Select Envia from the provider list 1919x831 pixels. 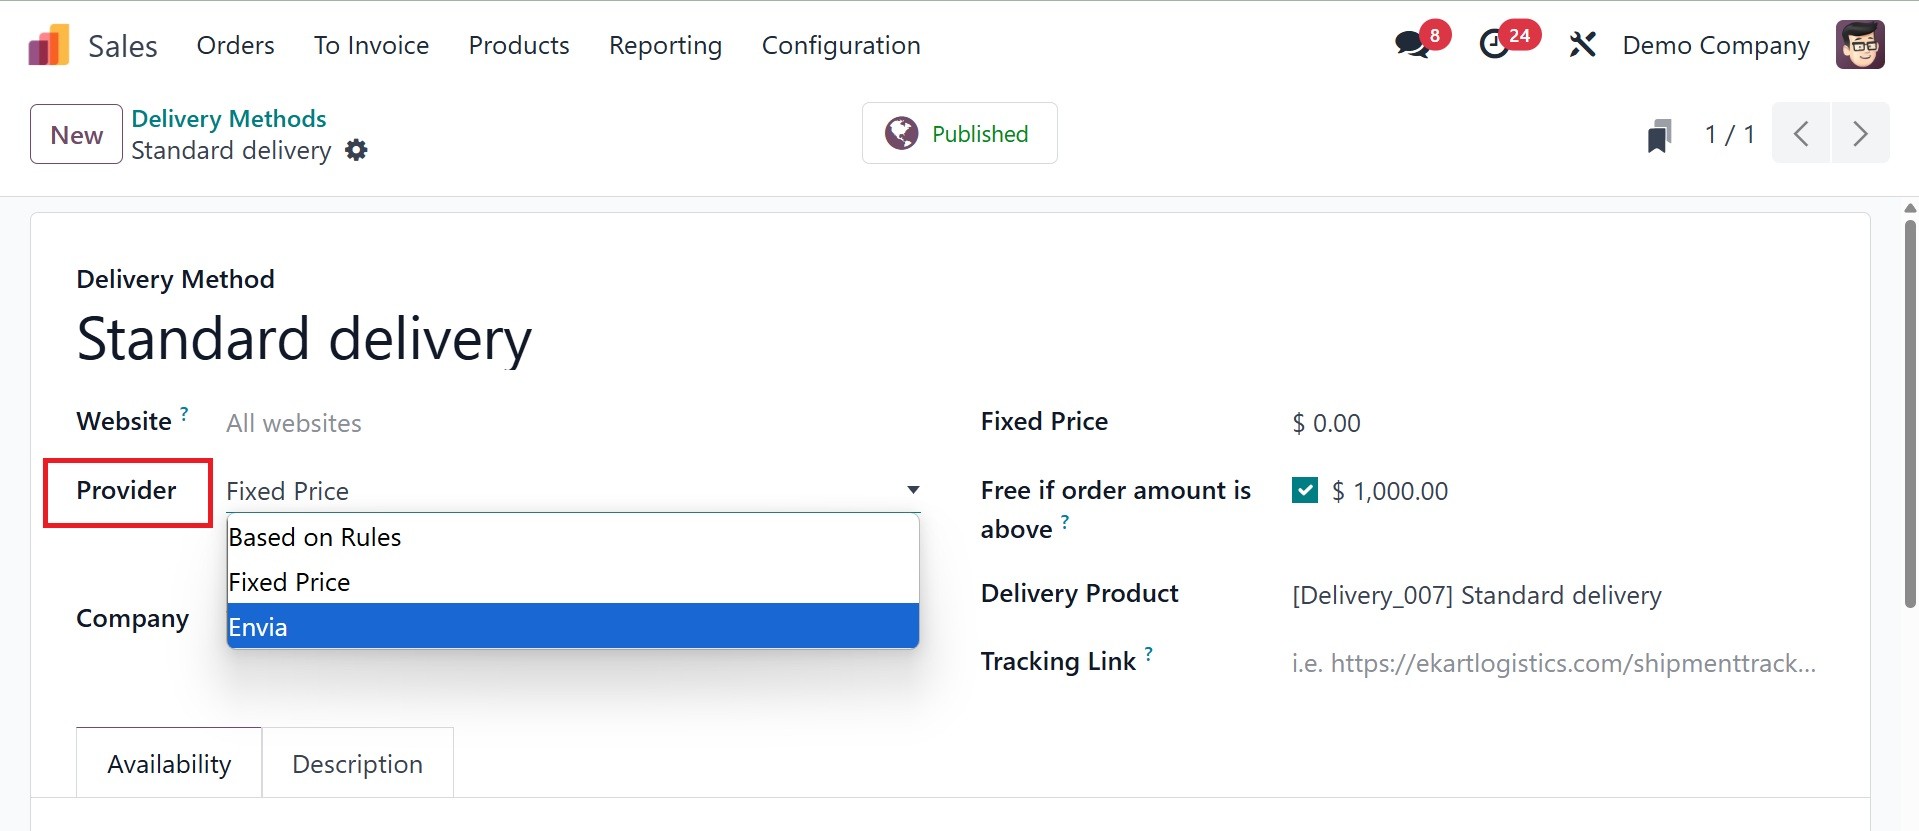[572, 627]
